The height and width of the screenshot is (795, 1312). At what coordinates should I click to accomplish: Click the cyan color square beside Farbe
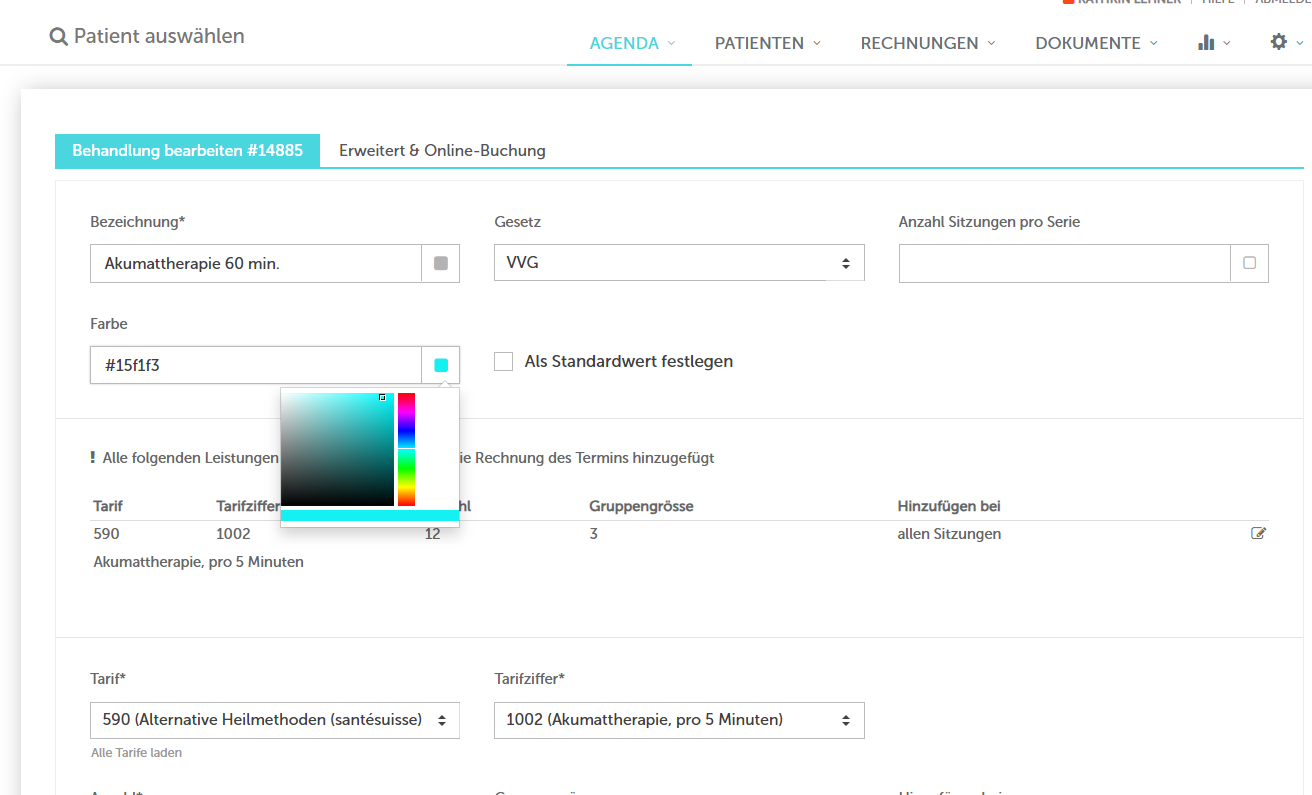pos(441,365)
